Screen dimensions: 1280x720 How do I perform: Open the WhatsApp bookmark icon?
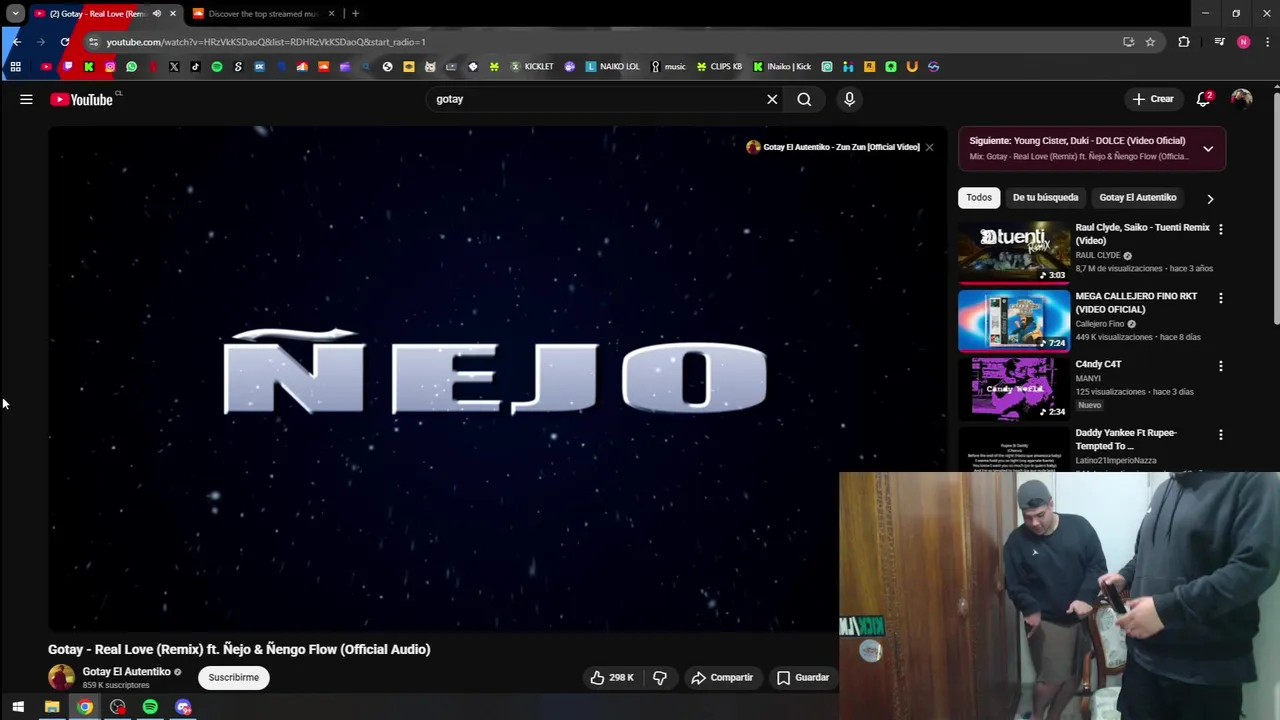tap(131, 67)
